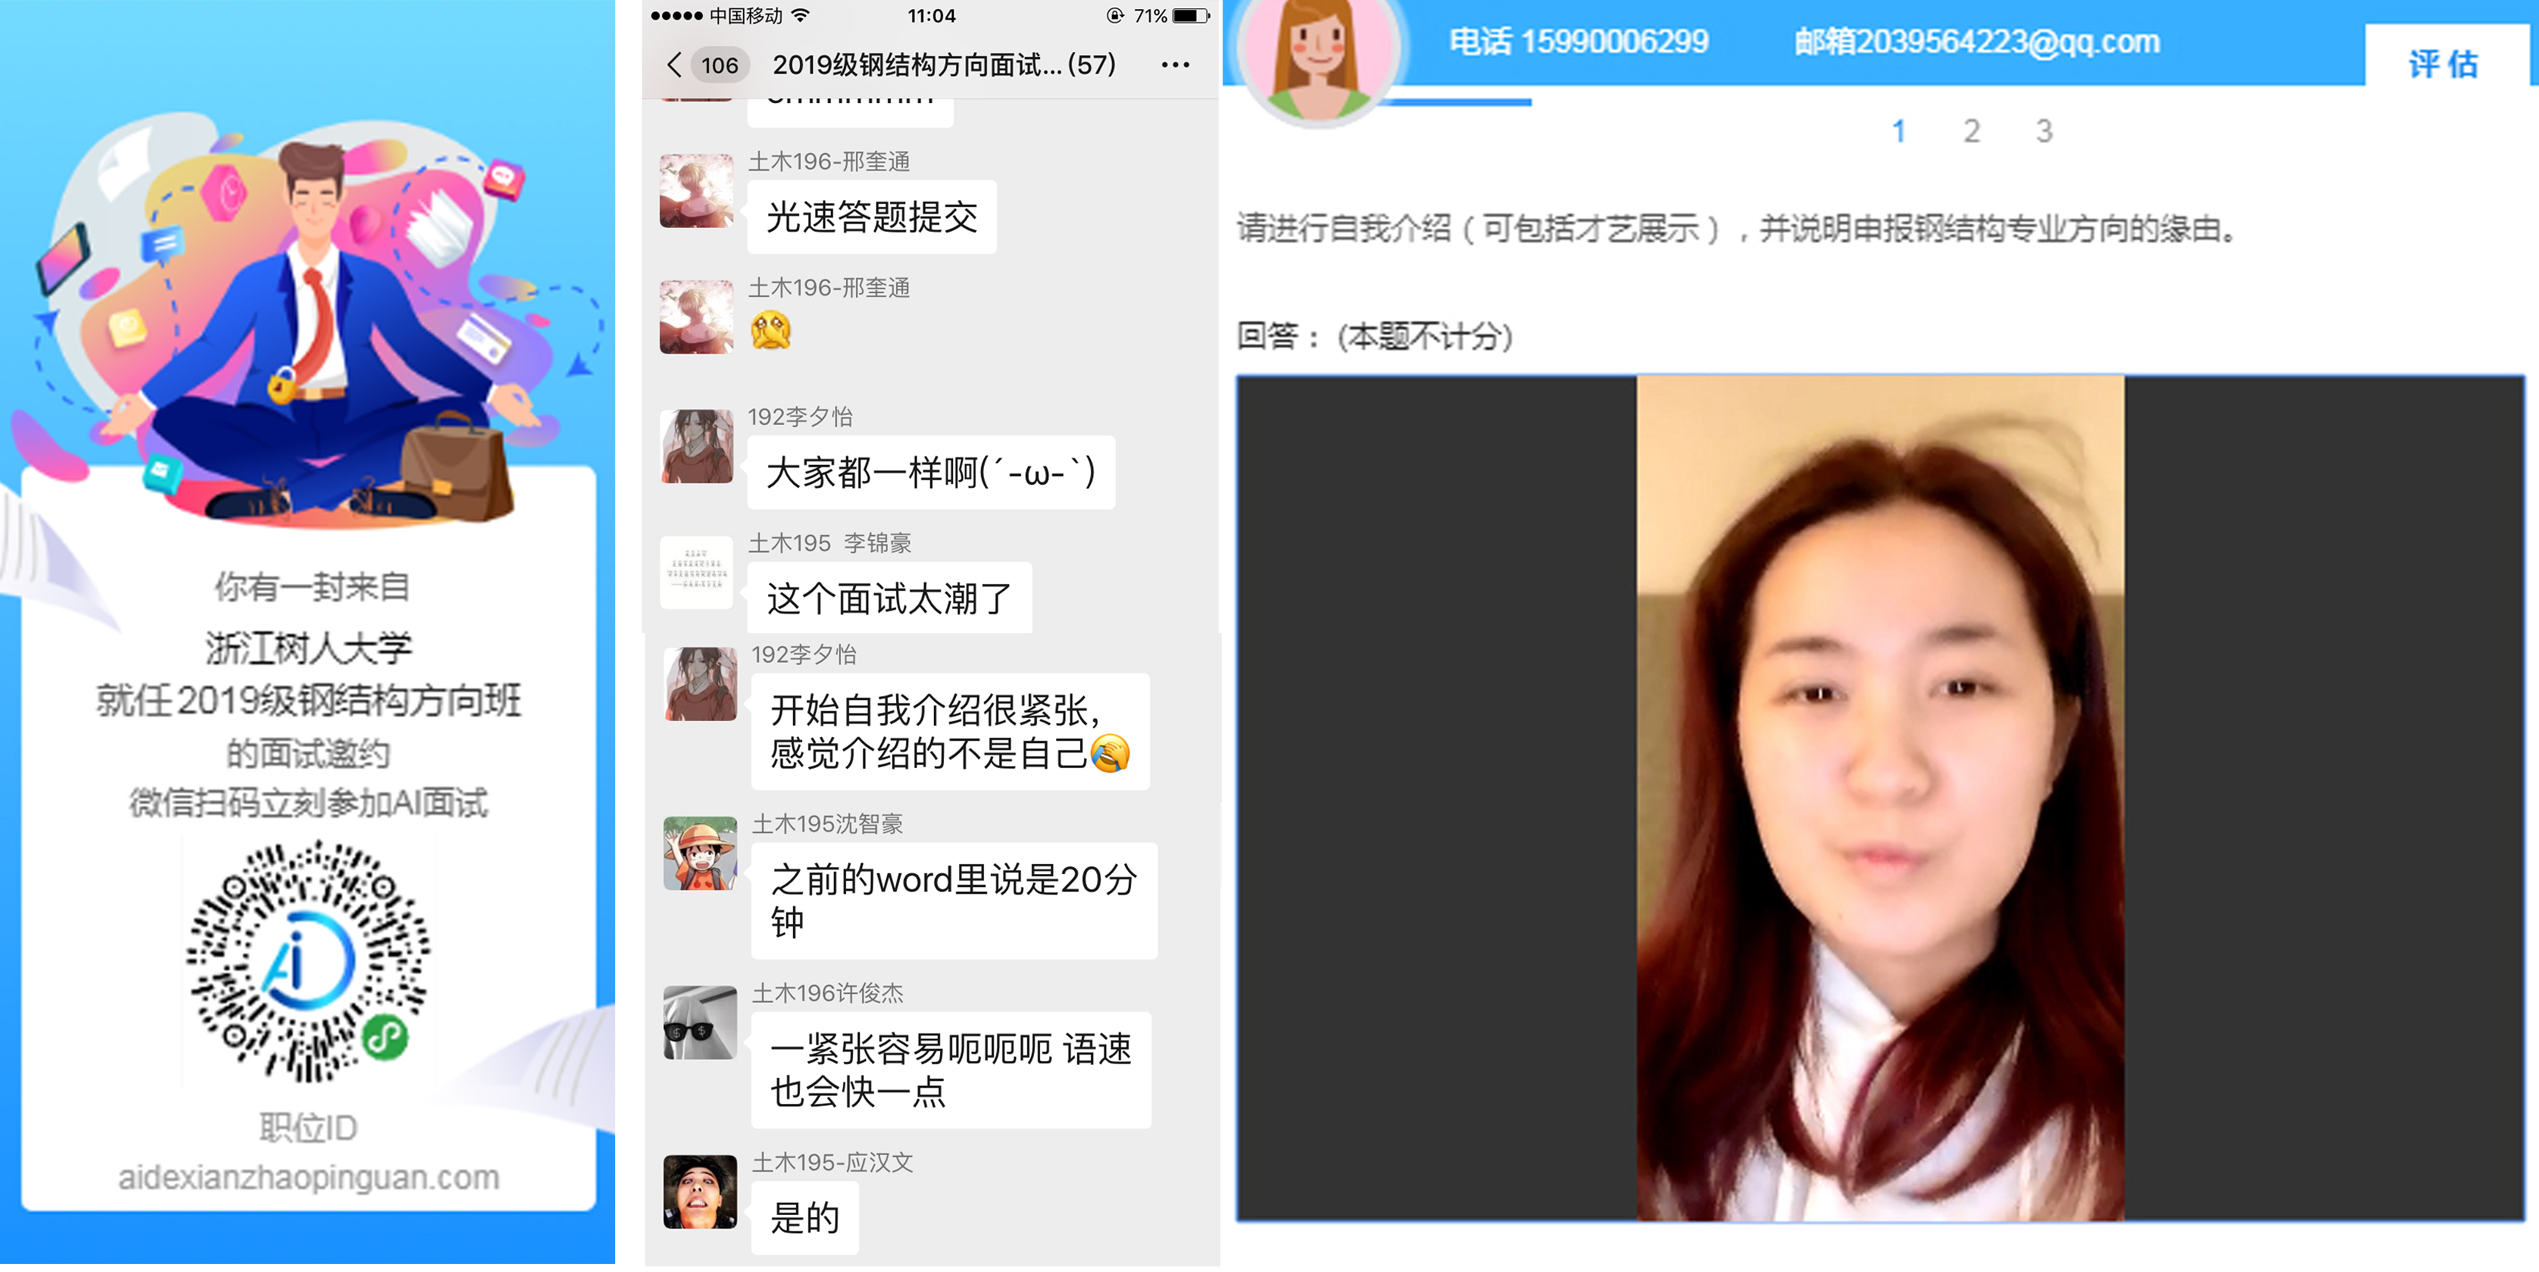Open the 评估 tab

[x=2443, y=65]
